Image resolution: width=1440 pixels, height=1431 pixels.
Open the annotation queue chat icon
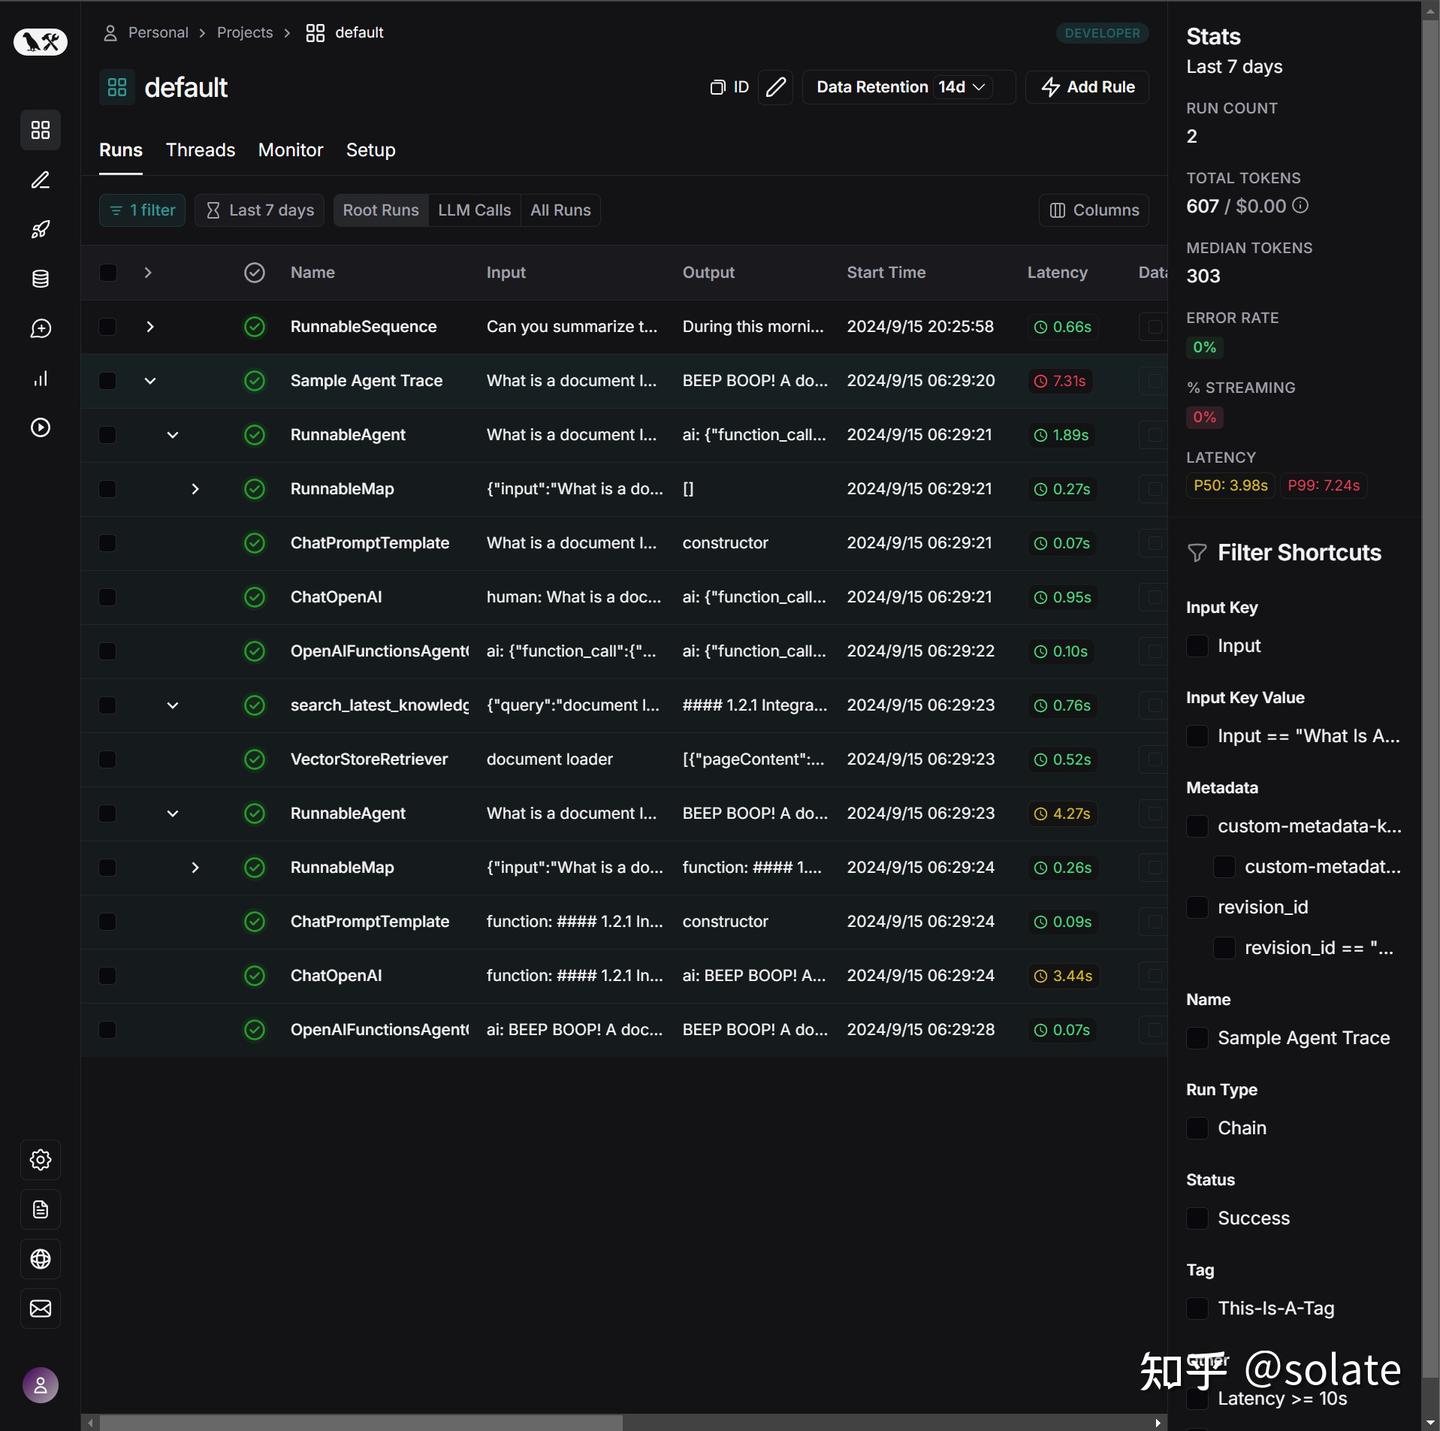(40, 329)
